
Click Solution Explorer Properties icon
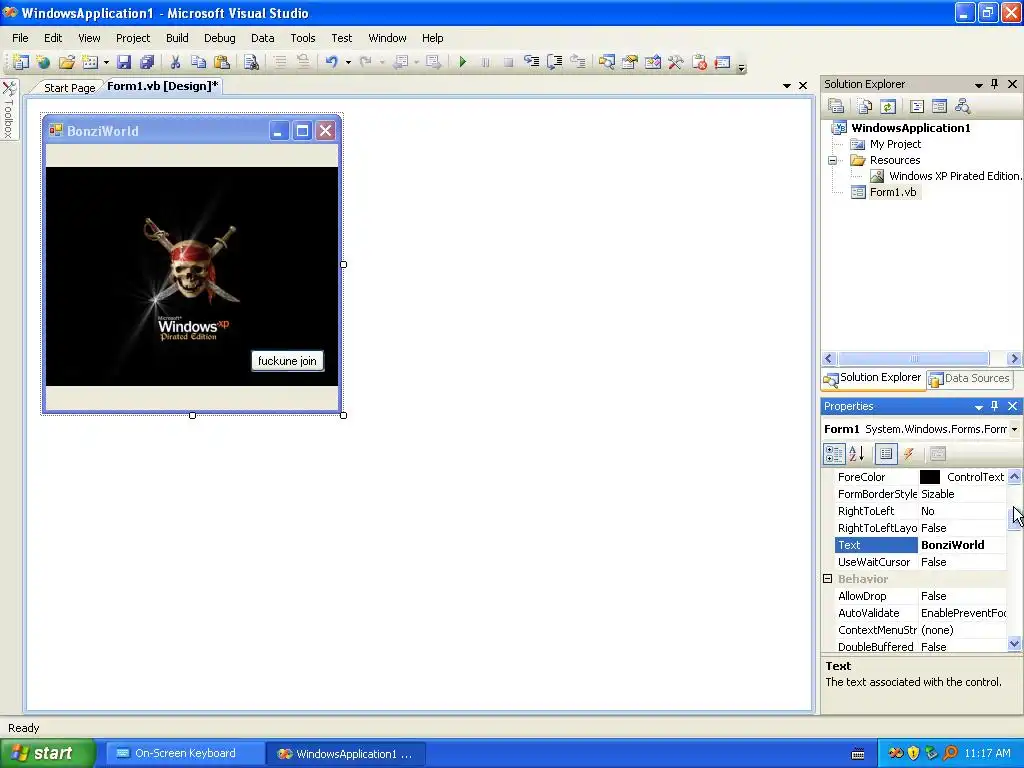(x=836, y=106)
